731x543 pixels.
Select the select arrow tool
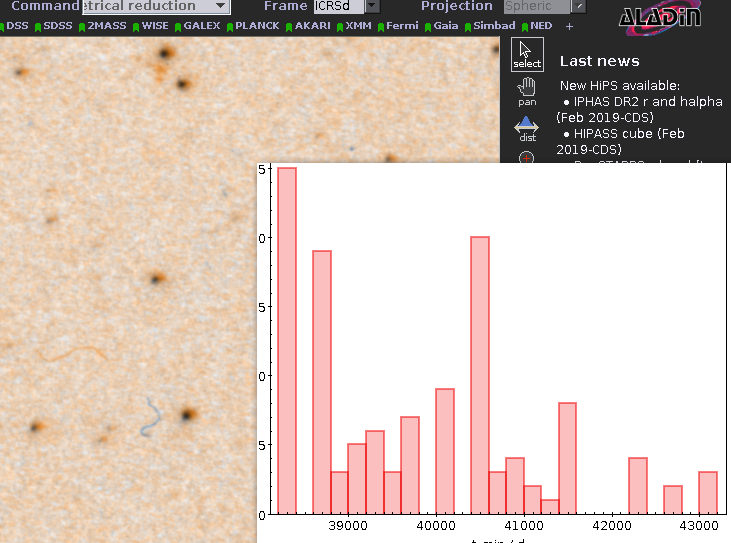tap(527, 55)
